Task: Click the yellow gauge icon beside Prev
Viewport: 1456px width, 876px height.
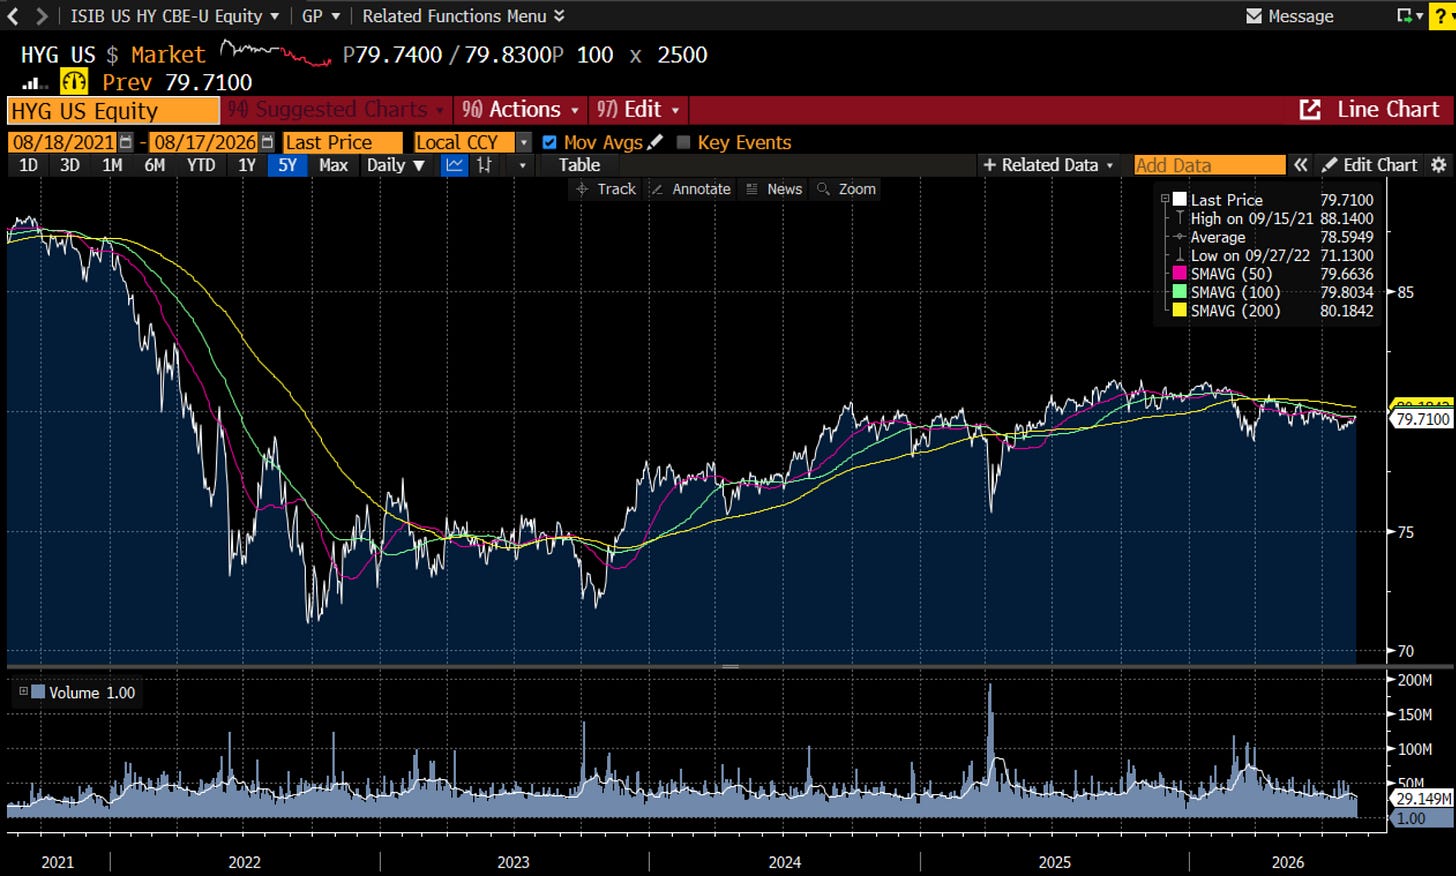Action: pos(74,82)
